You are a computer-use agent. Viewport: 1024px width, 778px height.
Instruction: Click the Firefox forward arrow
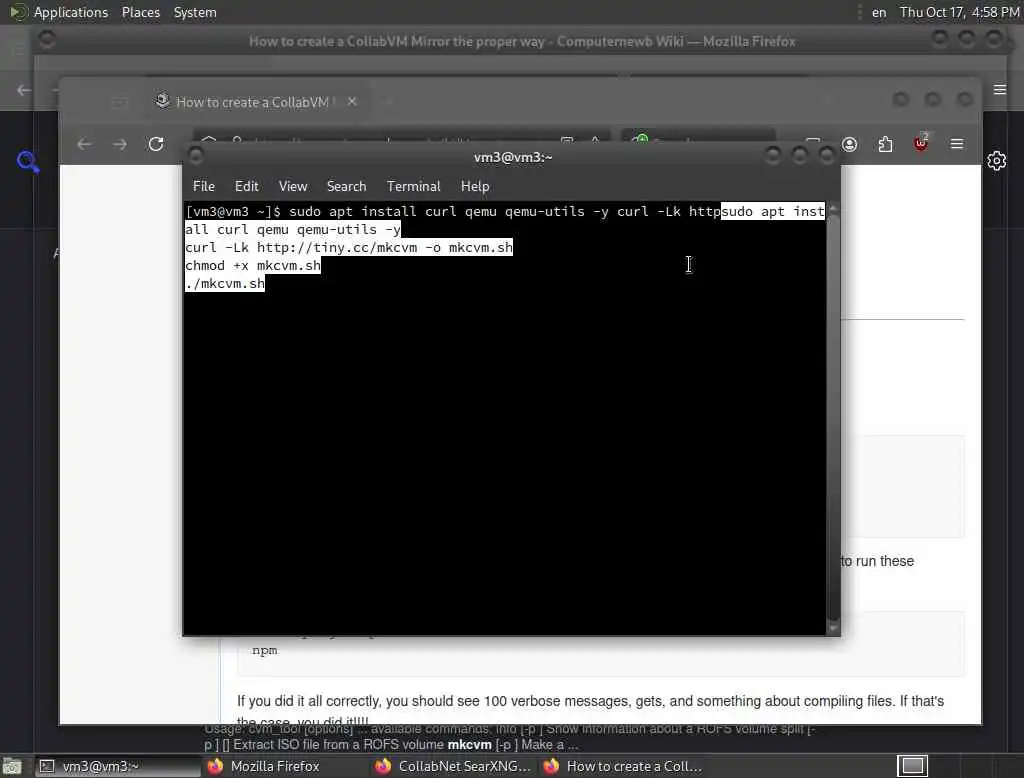pyautogui.click(x=120, y=144)
